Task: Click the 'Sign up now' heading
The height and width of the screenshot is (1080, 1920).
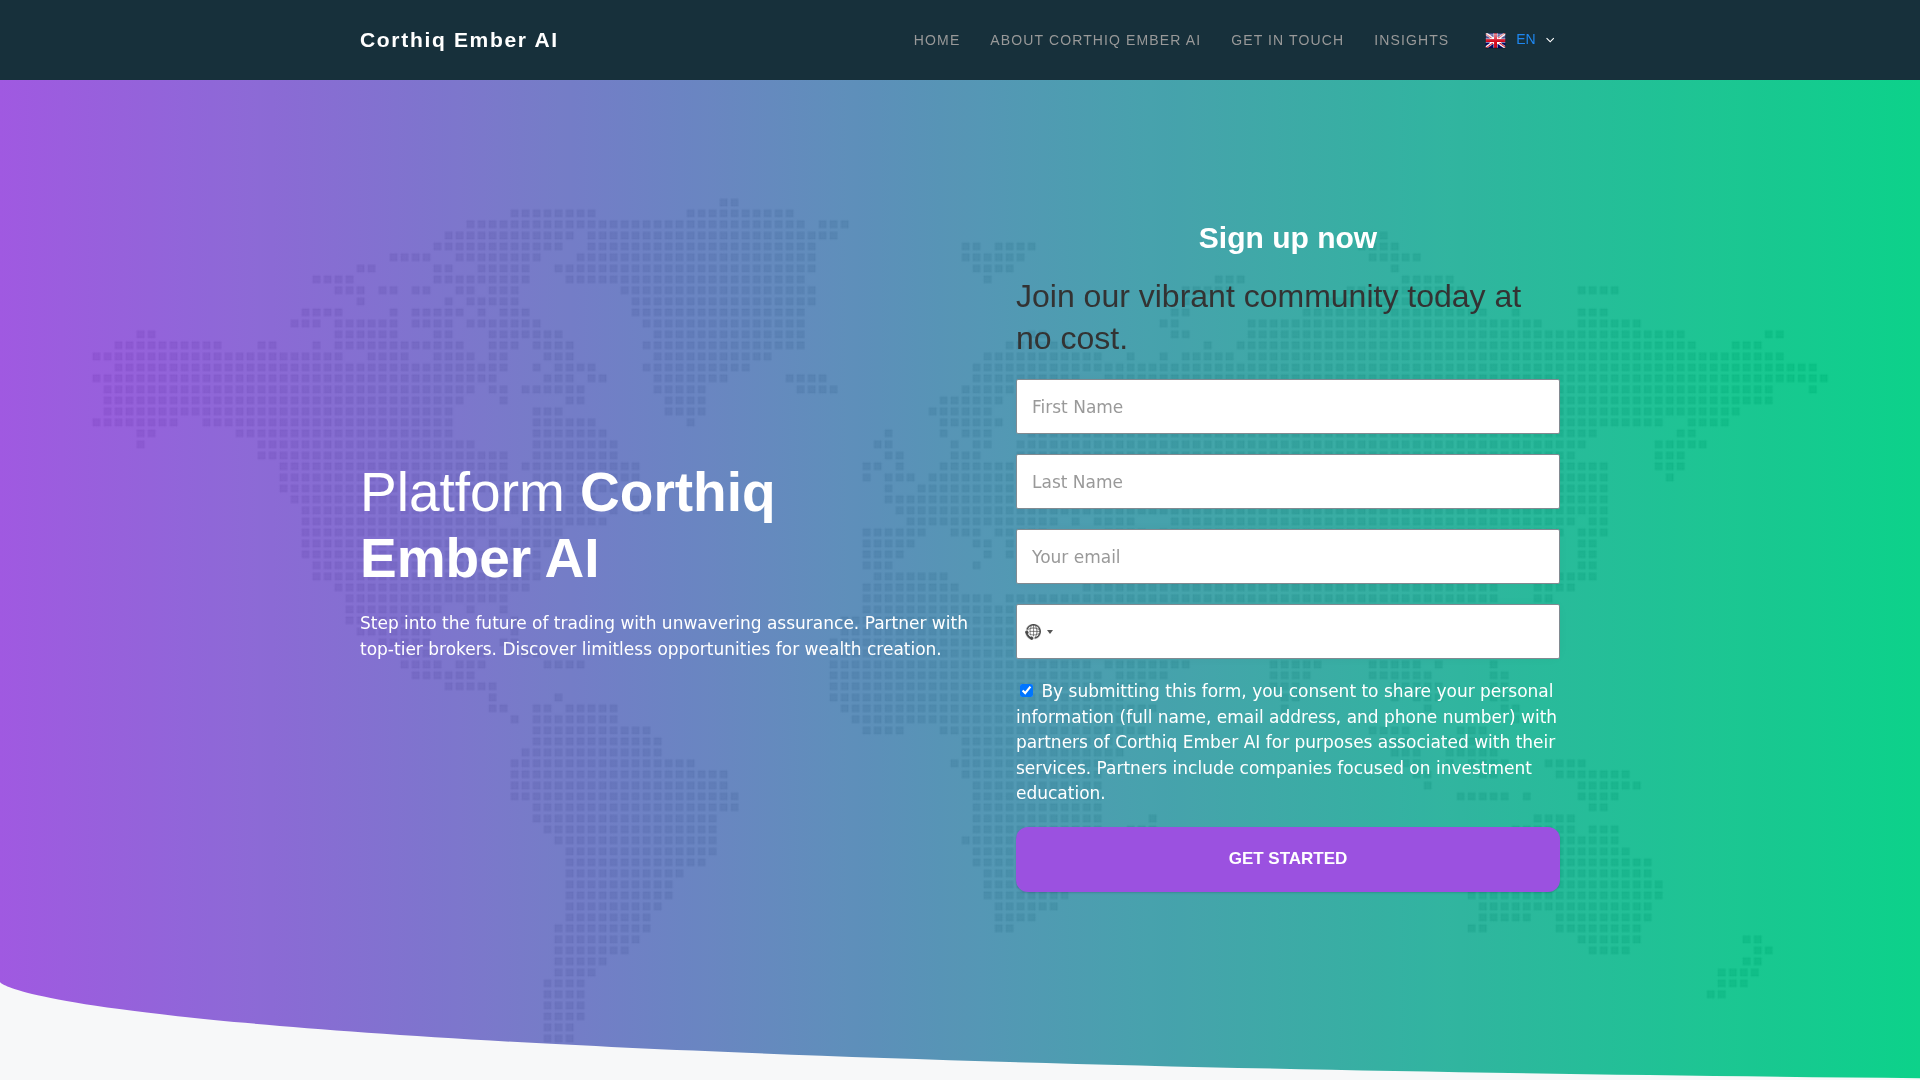Action: point(1288,238)
